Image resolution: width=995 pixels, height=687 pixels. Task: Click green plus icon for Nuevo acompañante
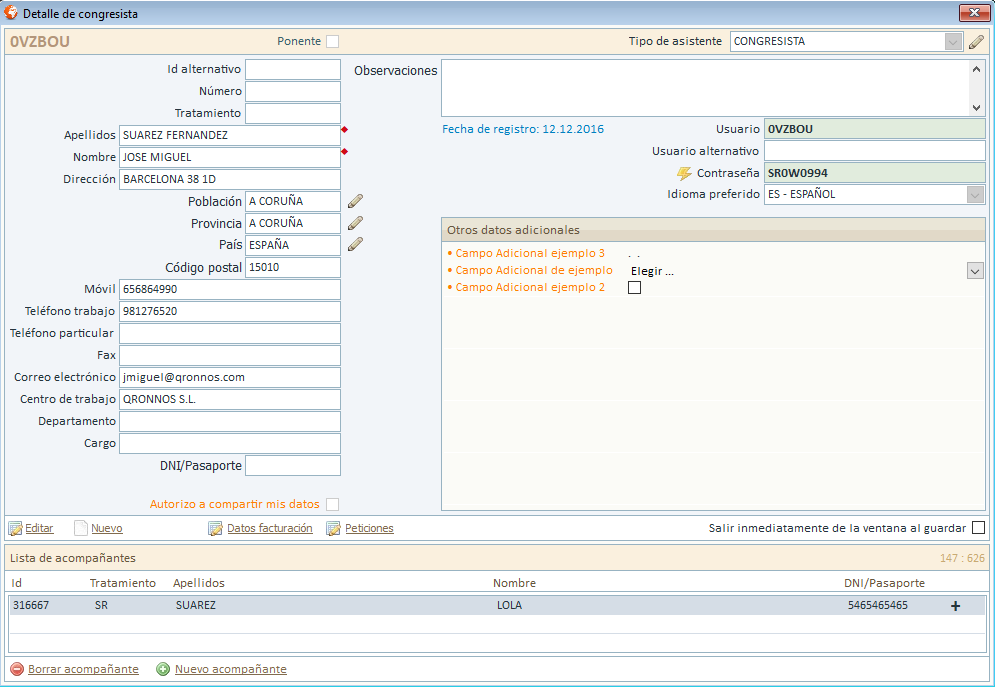tap(163, 669)
